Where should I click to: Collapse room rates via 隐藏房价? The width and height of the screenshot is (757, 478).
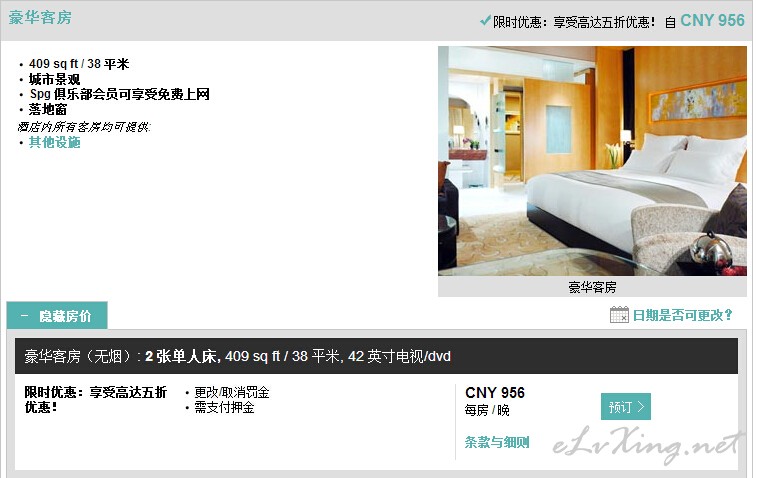pyautogui.click(x=57, y=316)
